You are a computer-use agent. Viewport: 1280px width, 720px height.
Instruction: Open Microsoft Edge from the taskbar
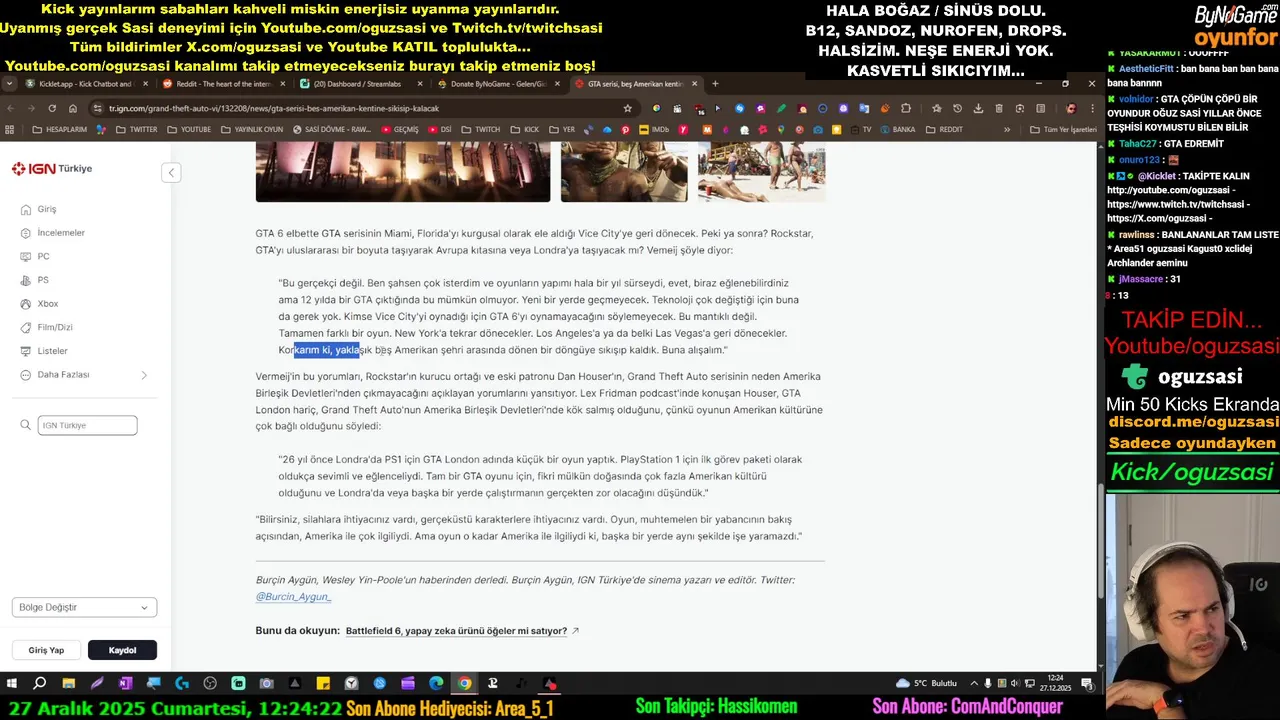coord(436,683)
